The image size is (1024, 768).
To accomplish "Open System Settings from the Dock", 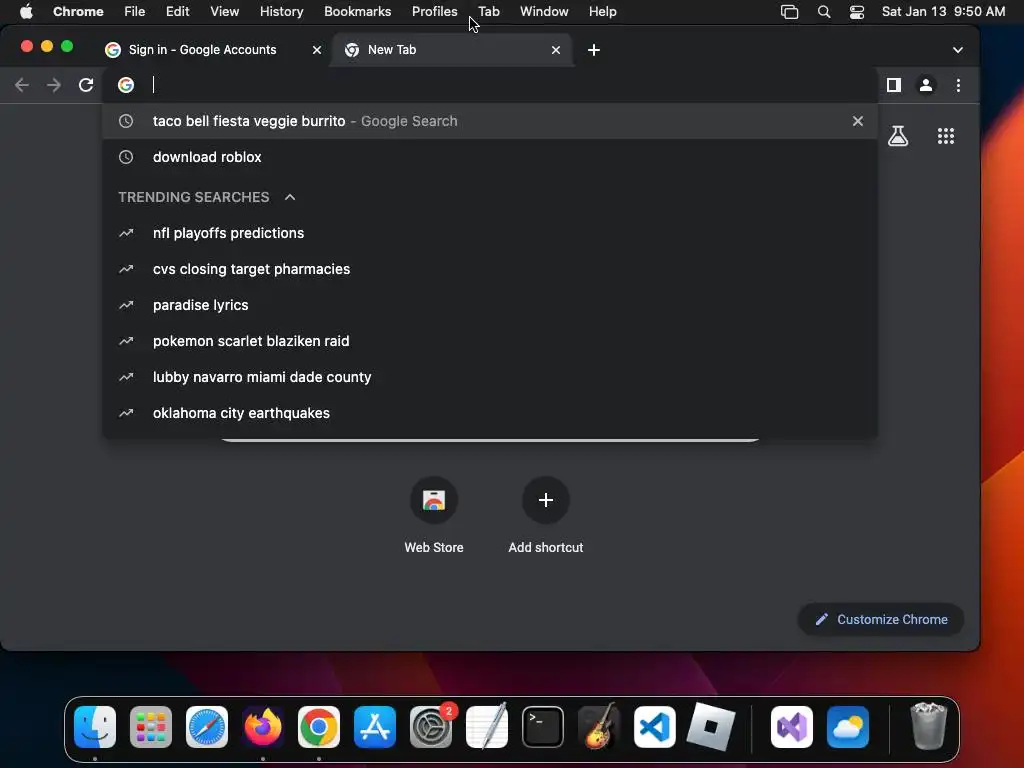I will coord(431,727).
